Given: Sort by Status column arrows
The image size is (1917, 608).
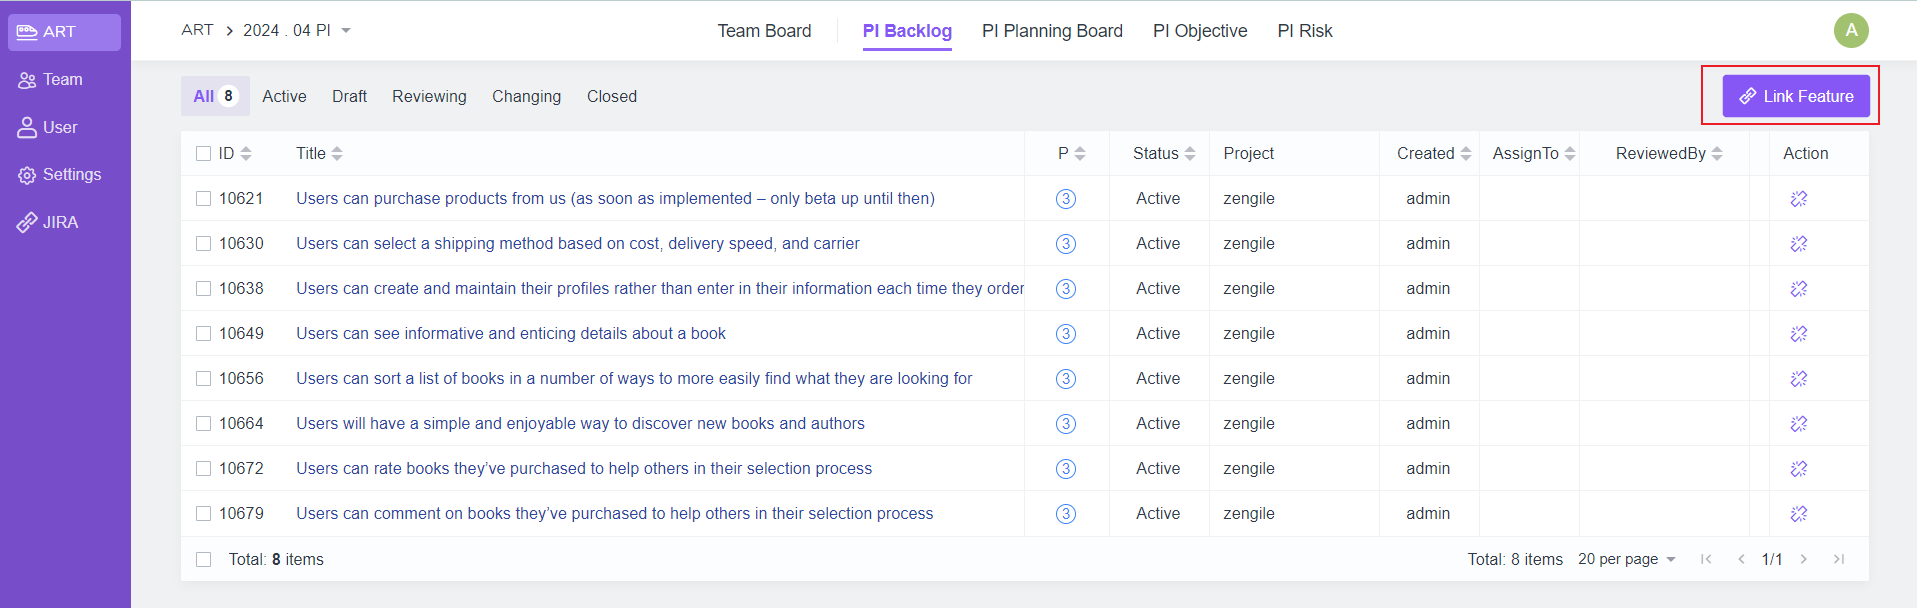Looking at the screenshot, I should click(1190, 154).
